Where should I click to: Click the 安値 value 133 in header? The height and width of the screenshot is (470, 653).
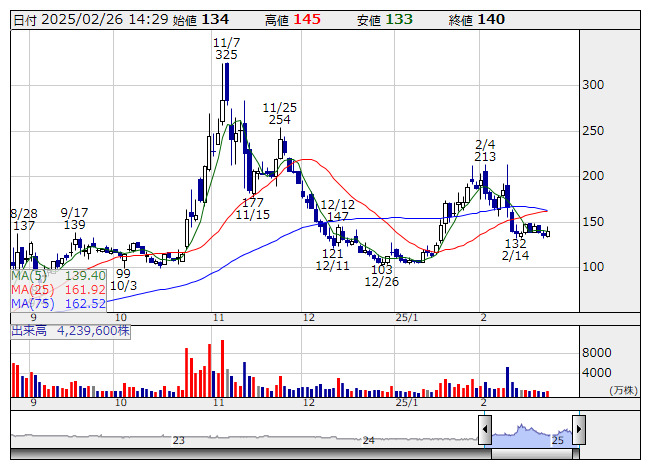pos(399,20)
